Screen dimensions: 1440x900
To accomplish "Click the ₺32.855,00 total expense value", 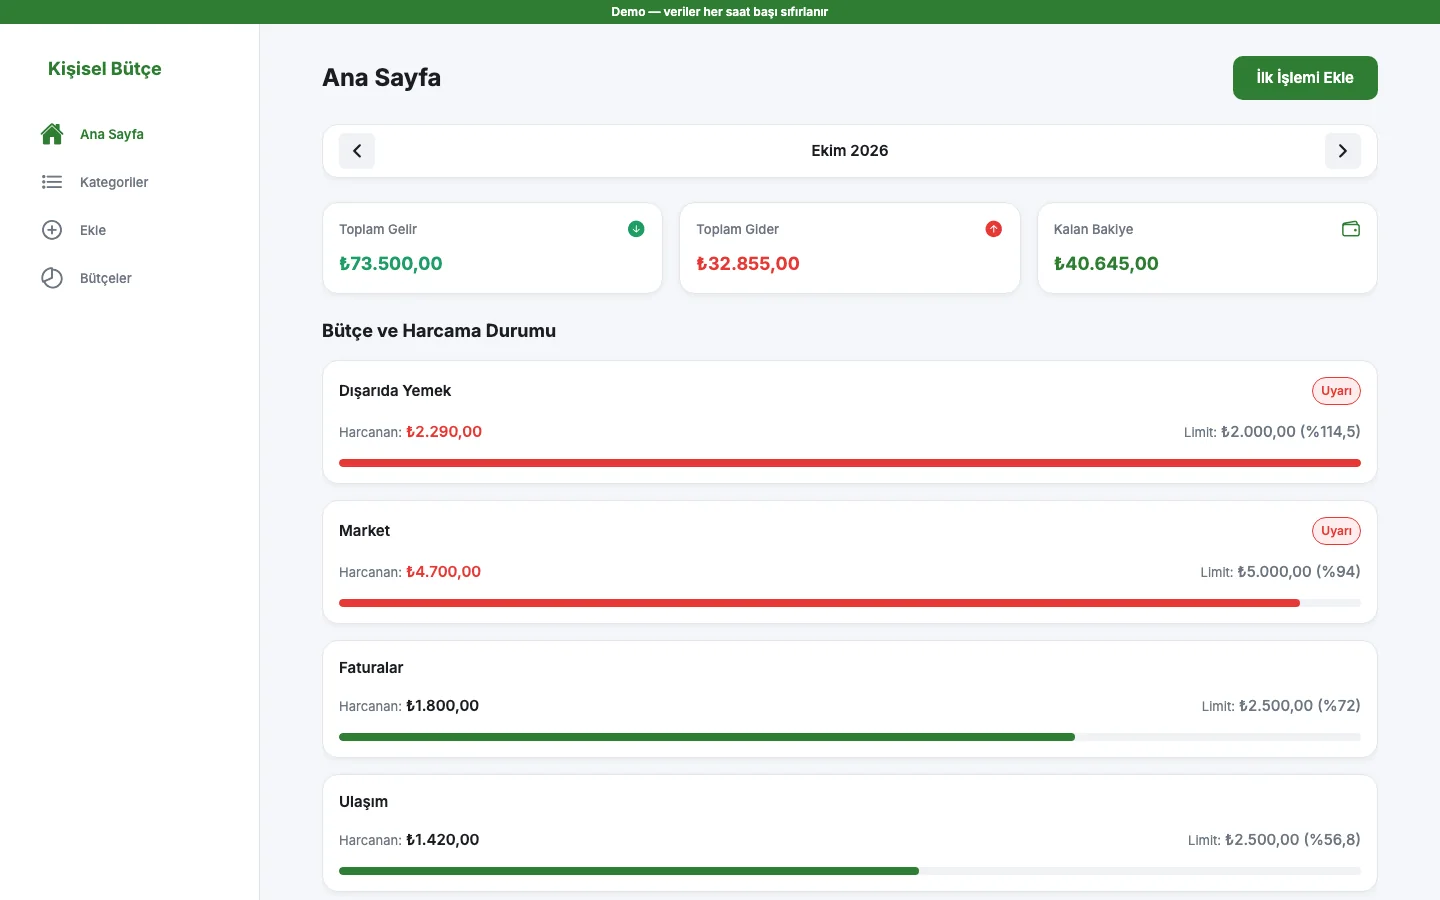I will click(x=748, y=264).
